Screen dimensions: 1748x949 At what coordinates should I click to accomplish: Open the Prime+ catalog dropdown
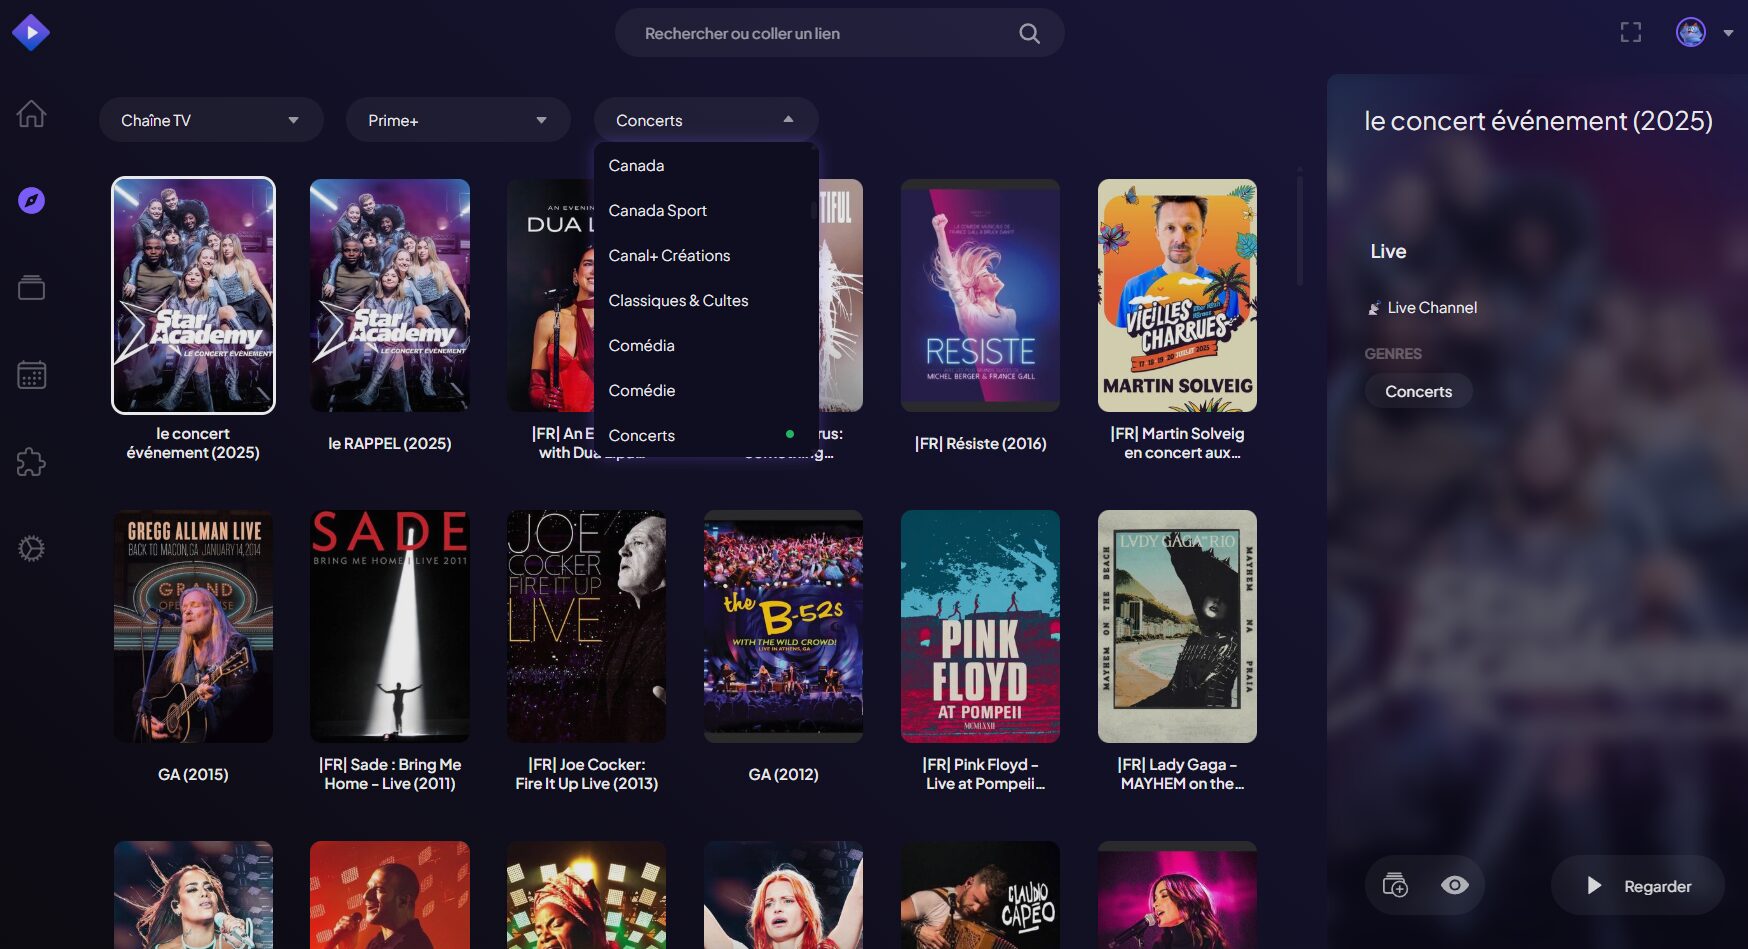click(458, 120)
